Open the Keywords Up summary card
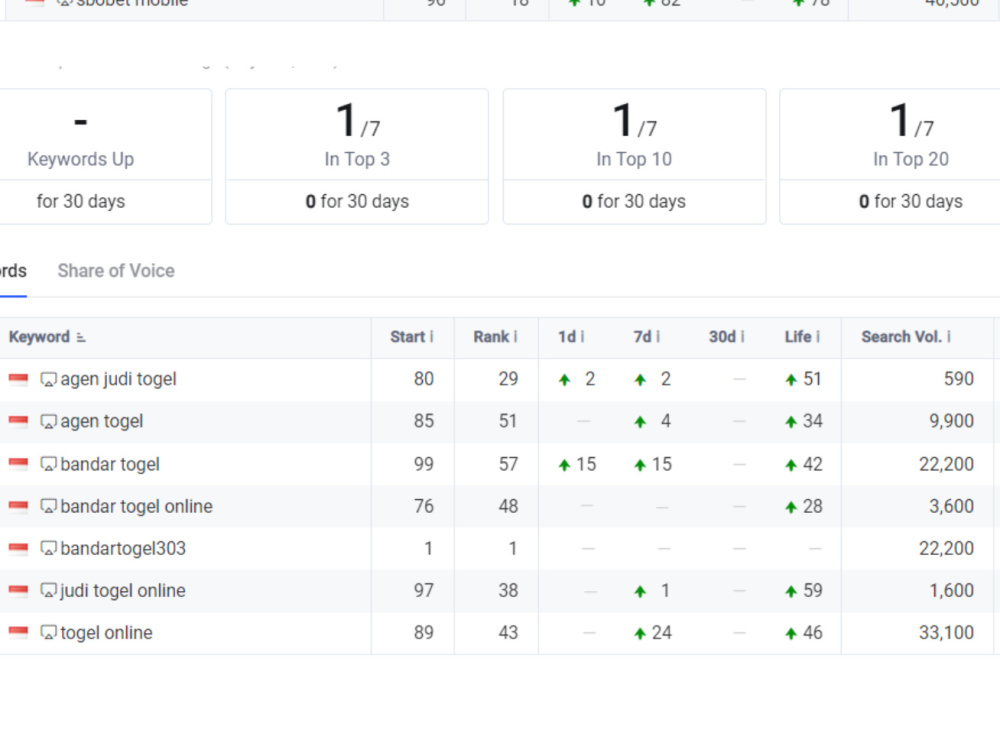1000x750 pixels. pyautogui.click(x=105, y=156)
